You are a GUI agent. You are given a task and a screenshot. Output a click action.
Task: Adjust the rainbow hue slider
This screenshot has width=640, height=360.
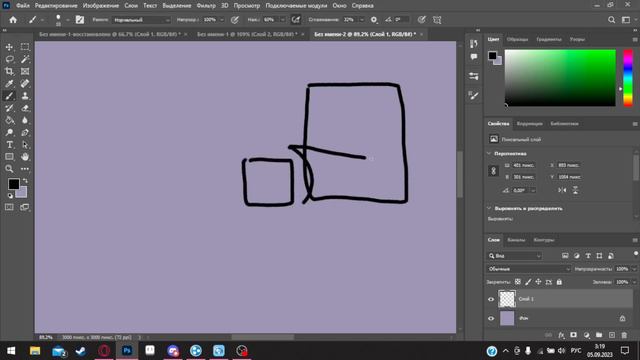(628, 78)
